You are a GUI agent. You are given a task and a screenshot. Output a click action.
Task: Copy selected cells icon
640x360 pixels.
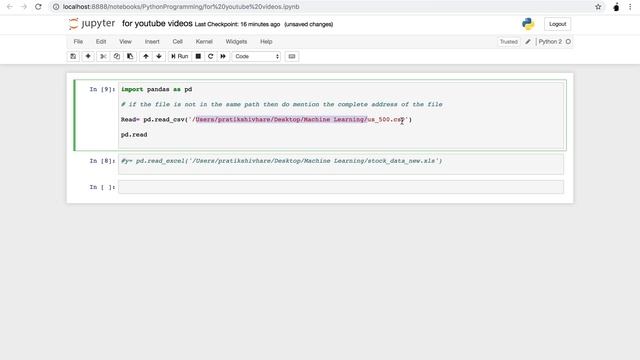tap(117, 56)
